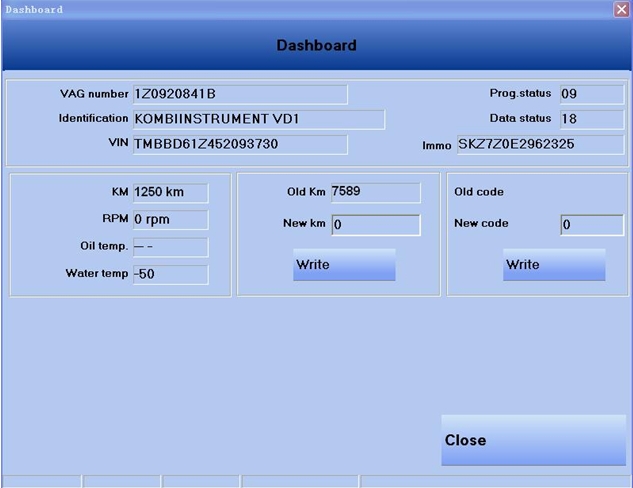Click the Old Km value field
This screenshot has width=633, height=488.
coord(375,192)
